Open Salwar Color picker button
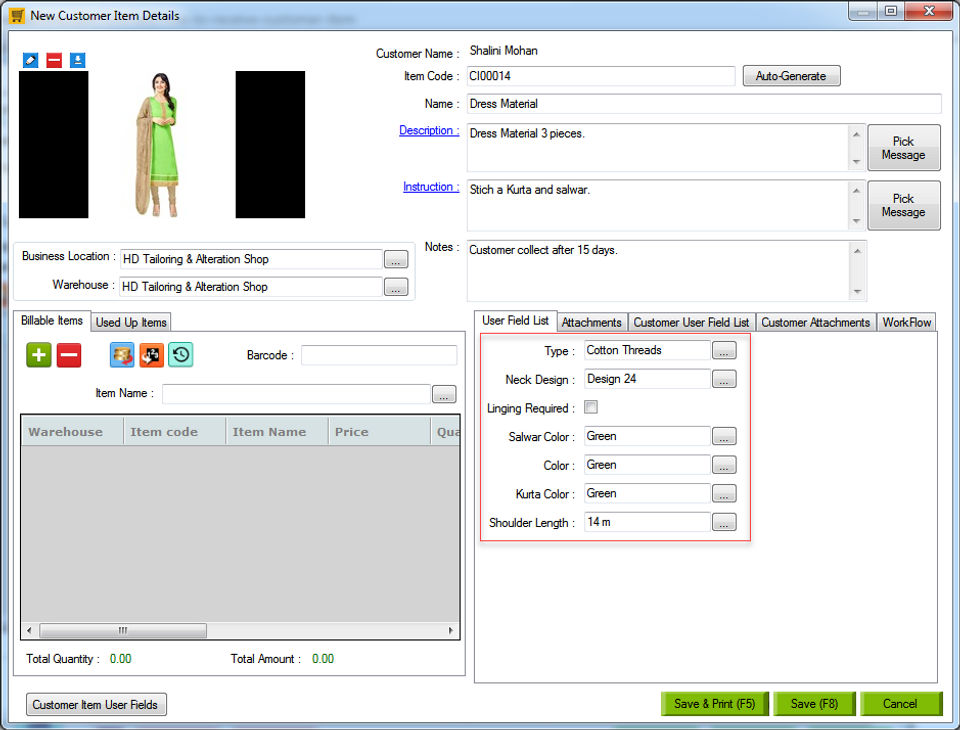This screenshot has width=960, height=730. click(724, 436)
